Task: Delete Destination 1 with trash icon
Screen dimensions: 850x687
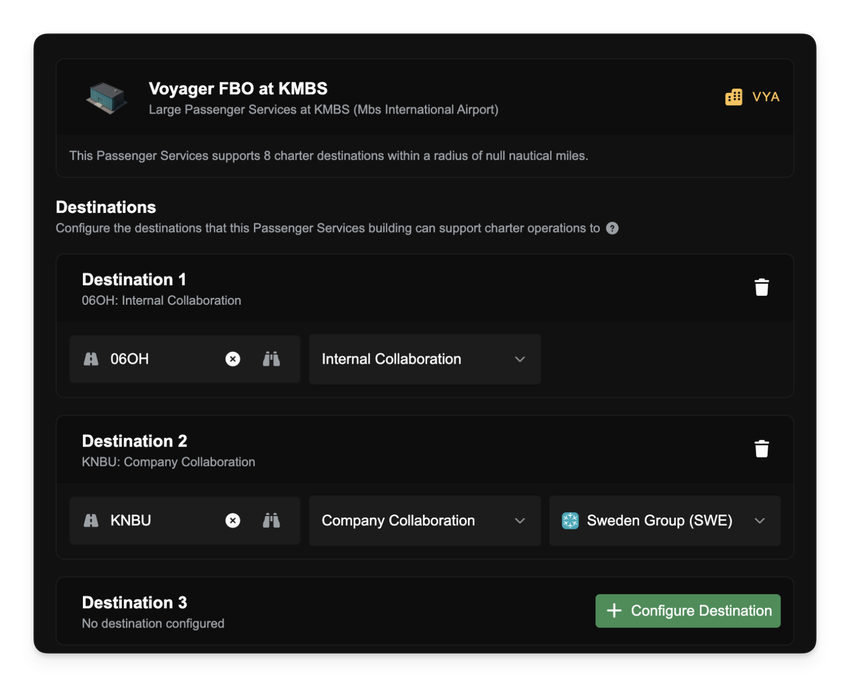Action: click(x=761, y=287)
